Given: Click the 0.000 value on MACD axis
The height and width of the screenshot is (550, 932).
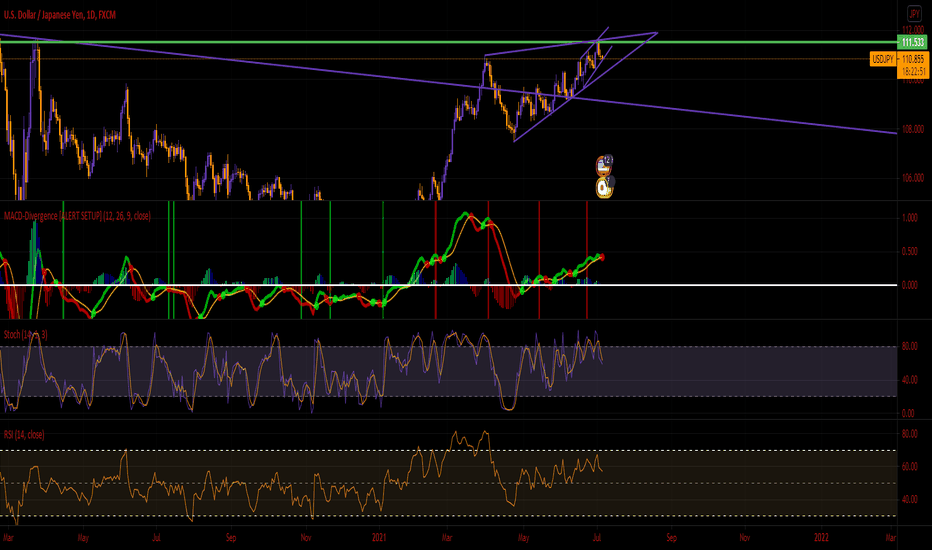Looking at the screenshot, I should 909,285.
